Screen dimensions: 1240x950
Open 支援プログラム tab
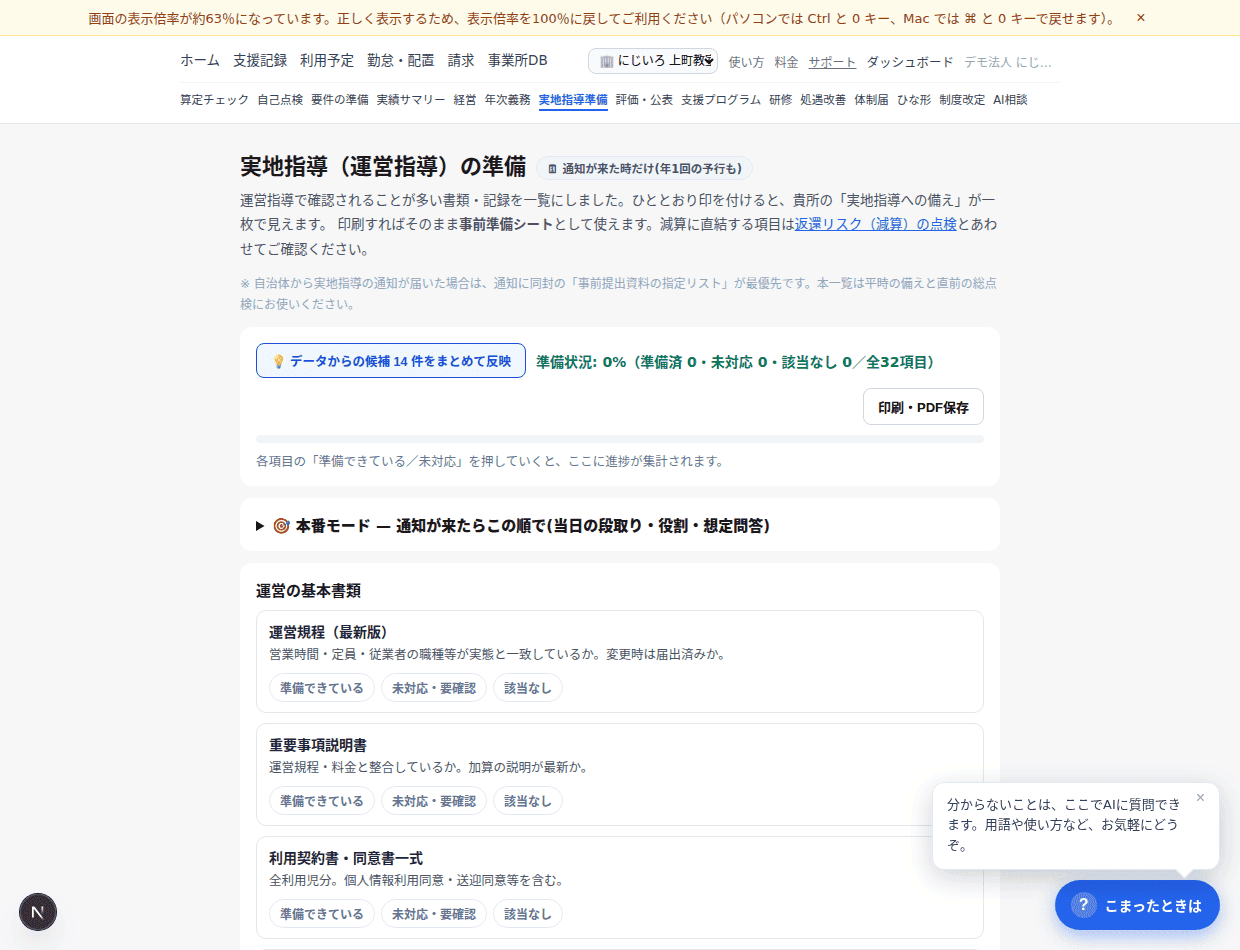(721, 100)
